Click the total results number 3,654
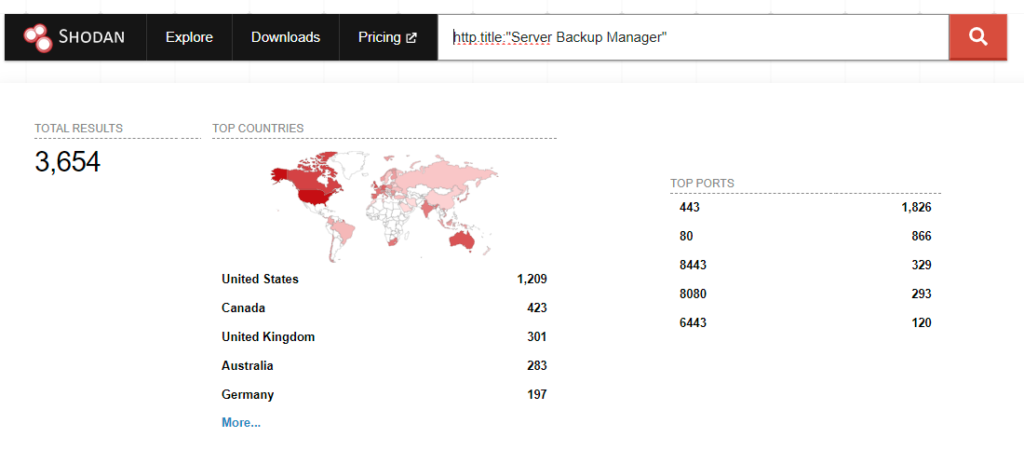This screenshot has height=451, width=1024. point(67,162)
